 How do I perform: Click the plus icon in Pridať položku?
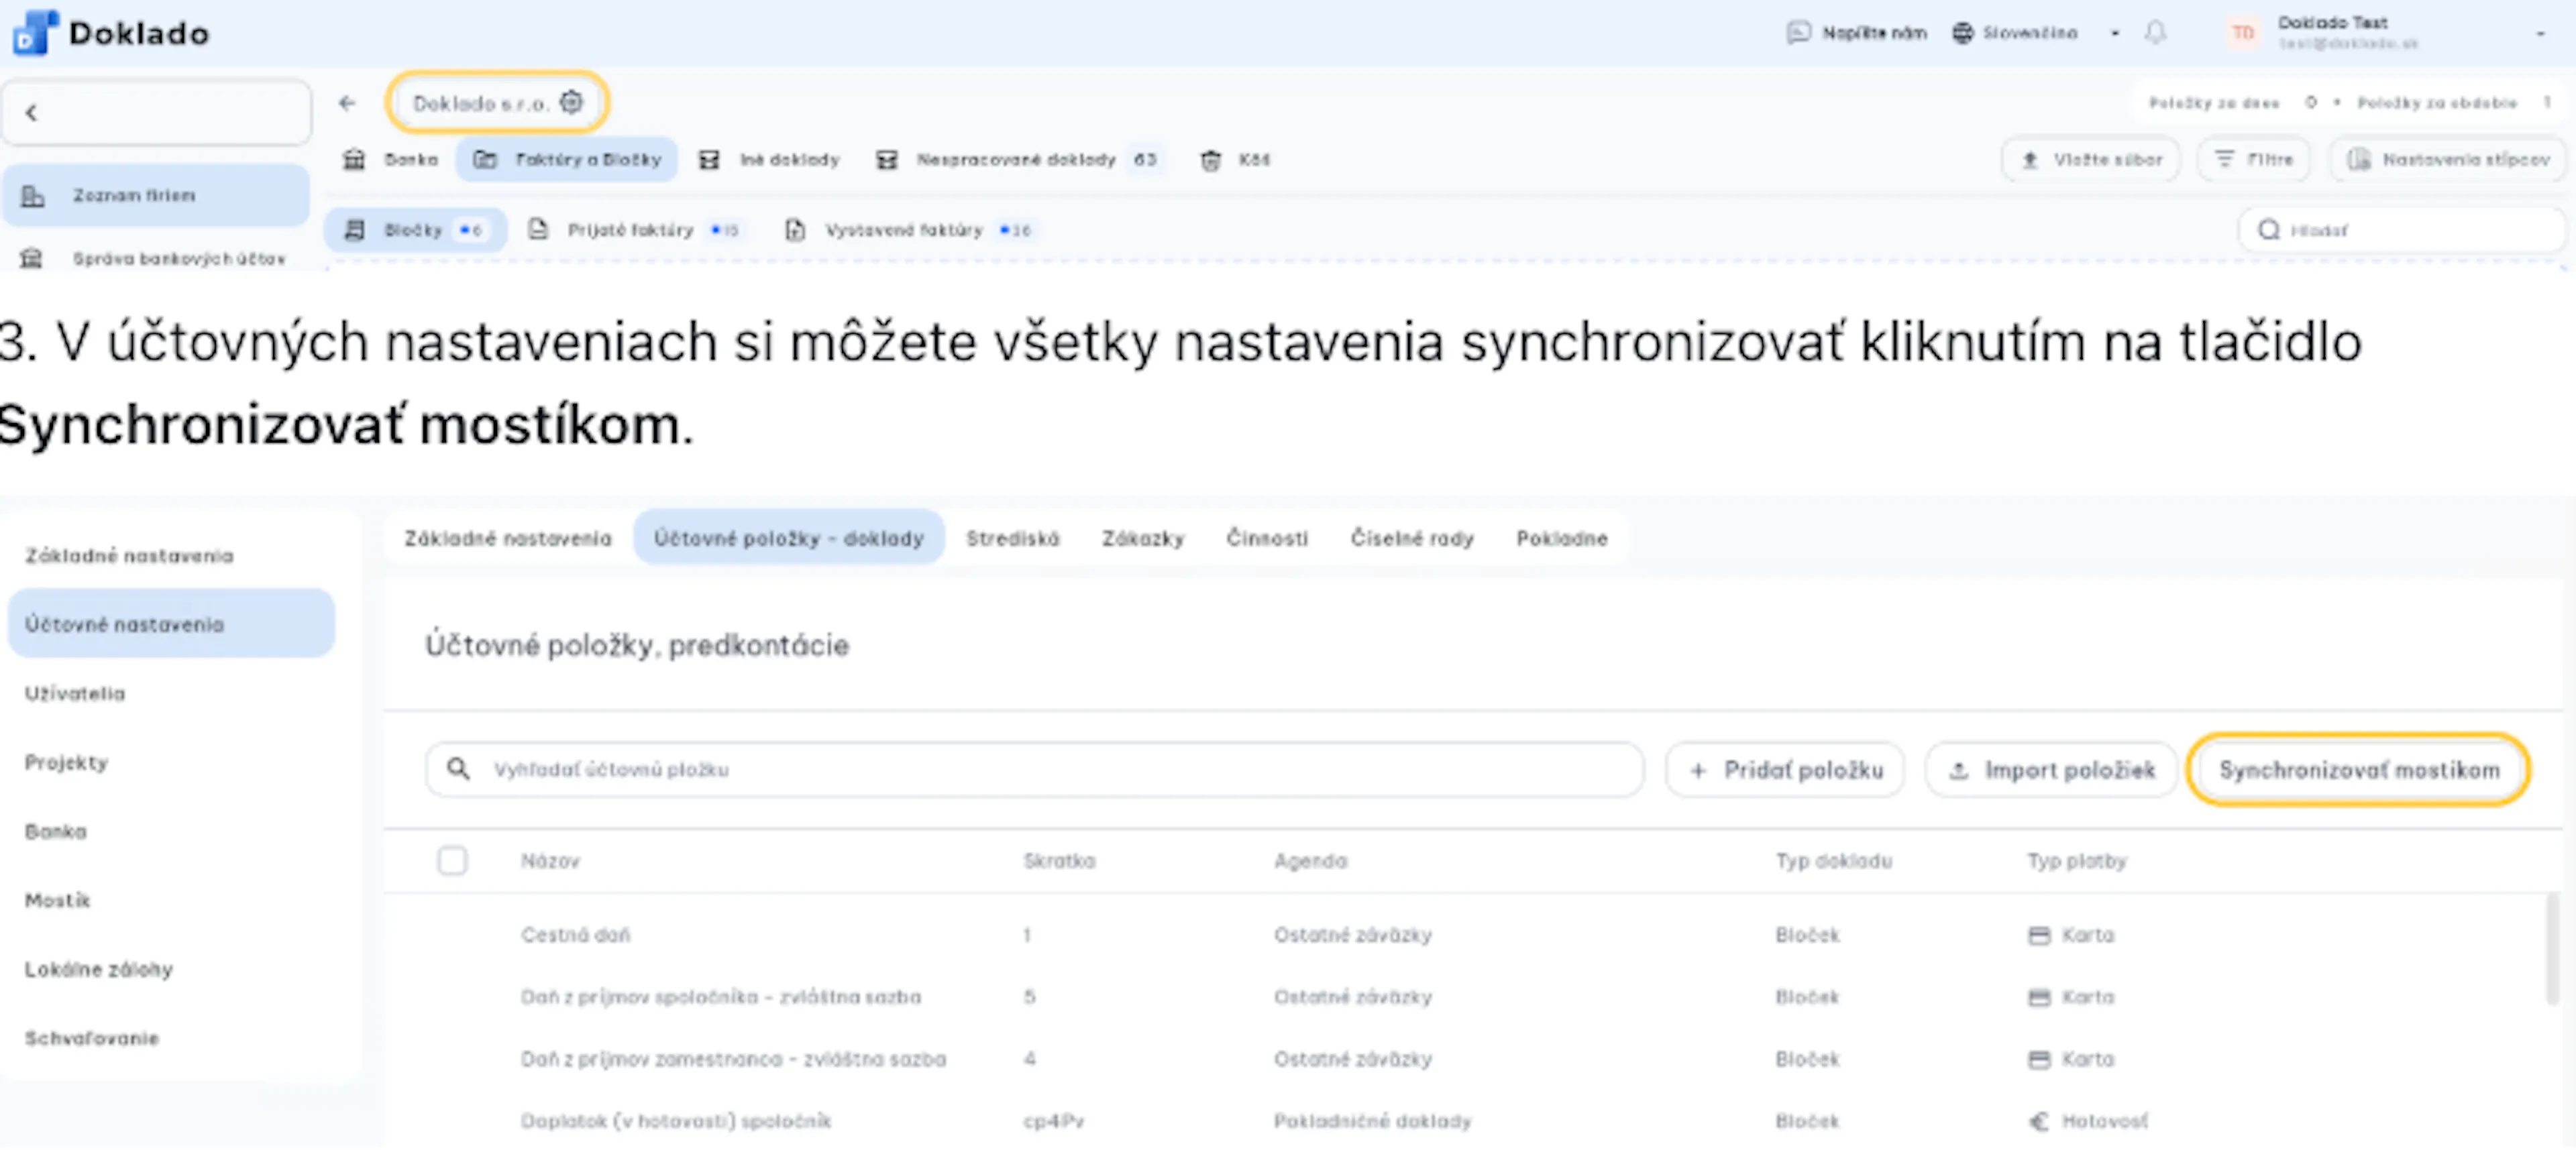tap(1698, 770)
